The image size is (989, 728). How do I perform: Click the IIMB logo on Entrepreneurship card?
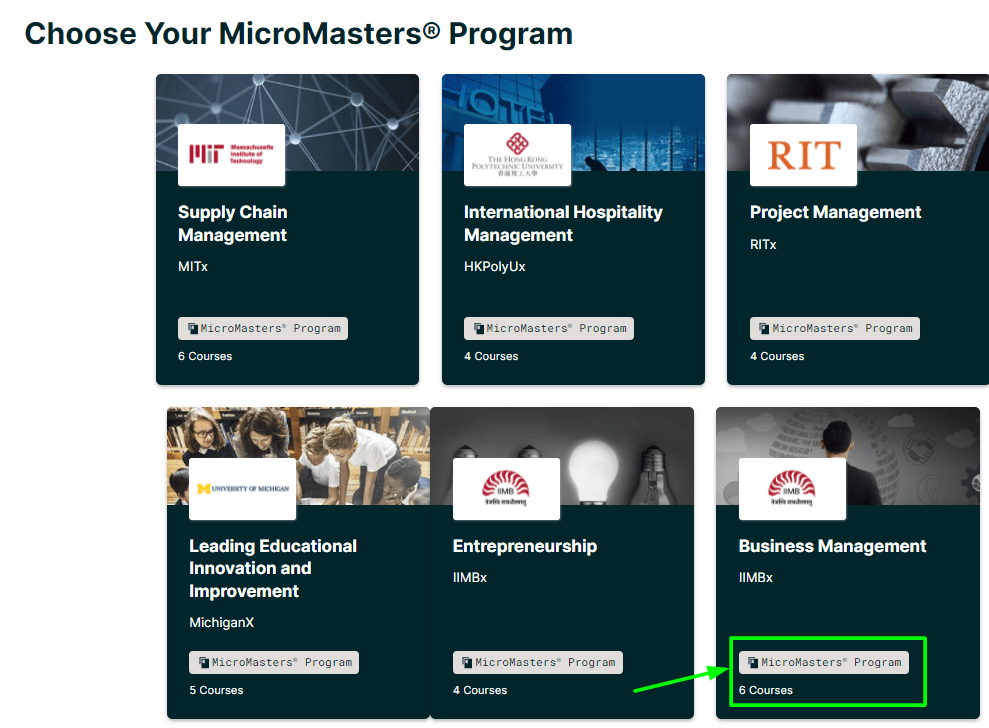point(506,489)
